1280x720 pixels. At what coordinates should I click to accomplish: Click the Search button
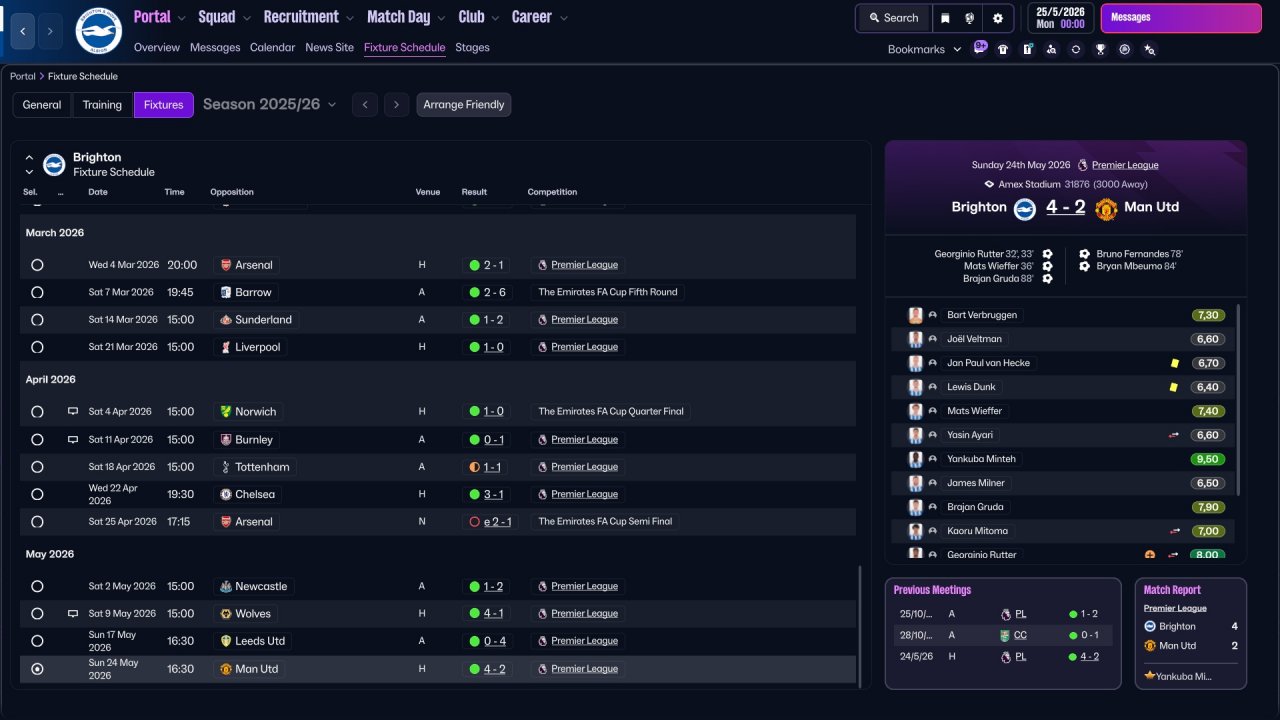893,18
